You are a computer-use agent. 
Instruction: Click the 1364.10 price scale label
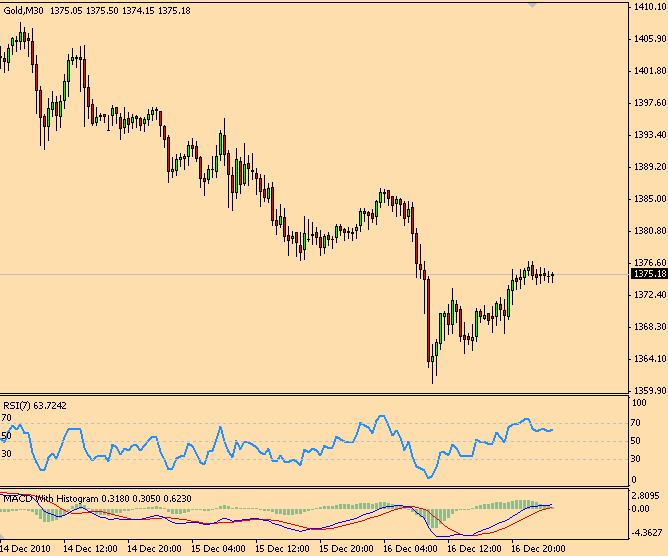tap(650, 358)
